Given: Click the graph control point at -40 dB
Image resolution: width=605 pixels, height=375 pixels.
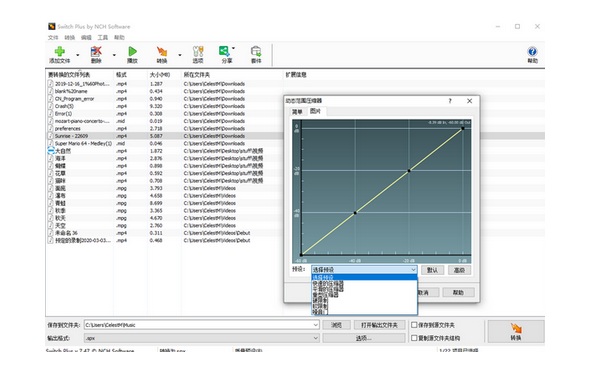Looking at the screenshot, I should (355, 212).
